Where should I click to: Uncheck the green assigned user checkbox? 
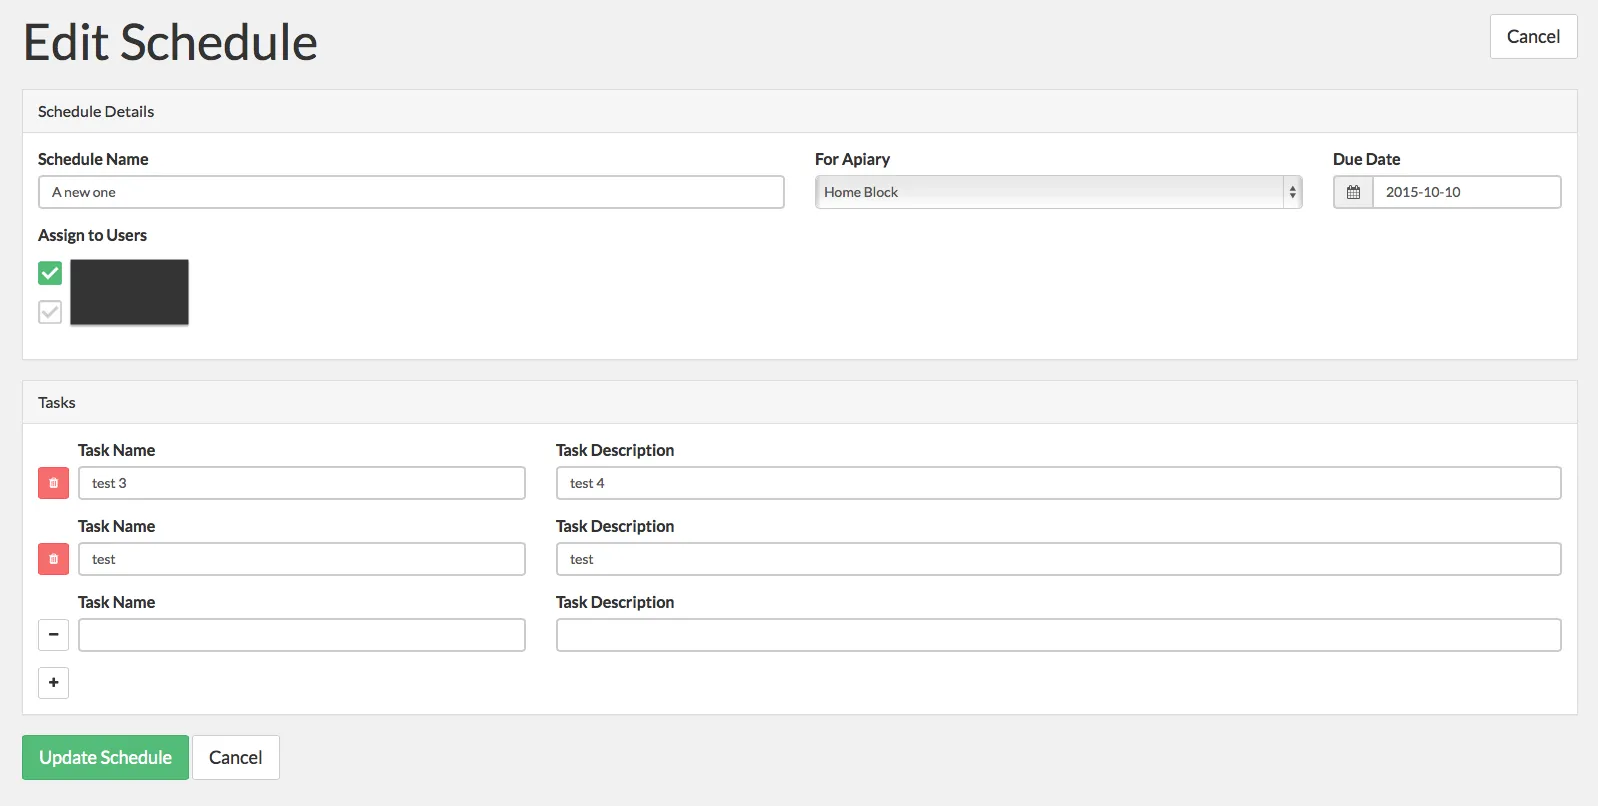point(50,273)
